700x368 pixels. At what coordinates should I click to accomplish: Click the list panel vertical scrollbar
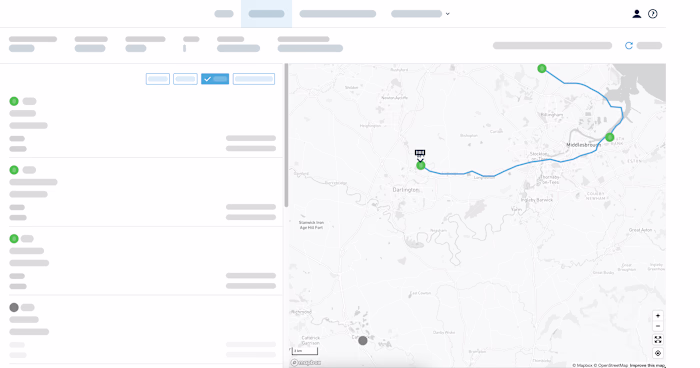pyautogui.click(x=286, y=135)
